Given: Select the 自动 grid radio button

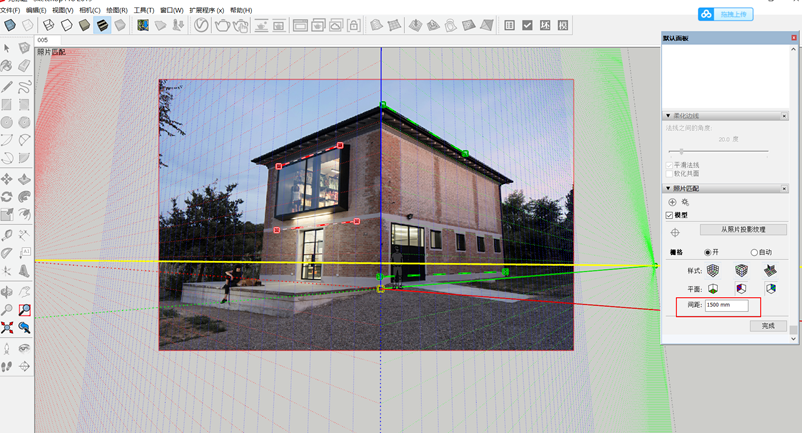Looking at the screenshot, I should click(x=754, y=252).
